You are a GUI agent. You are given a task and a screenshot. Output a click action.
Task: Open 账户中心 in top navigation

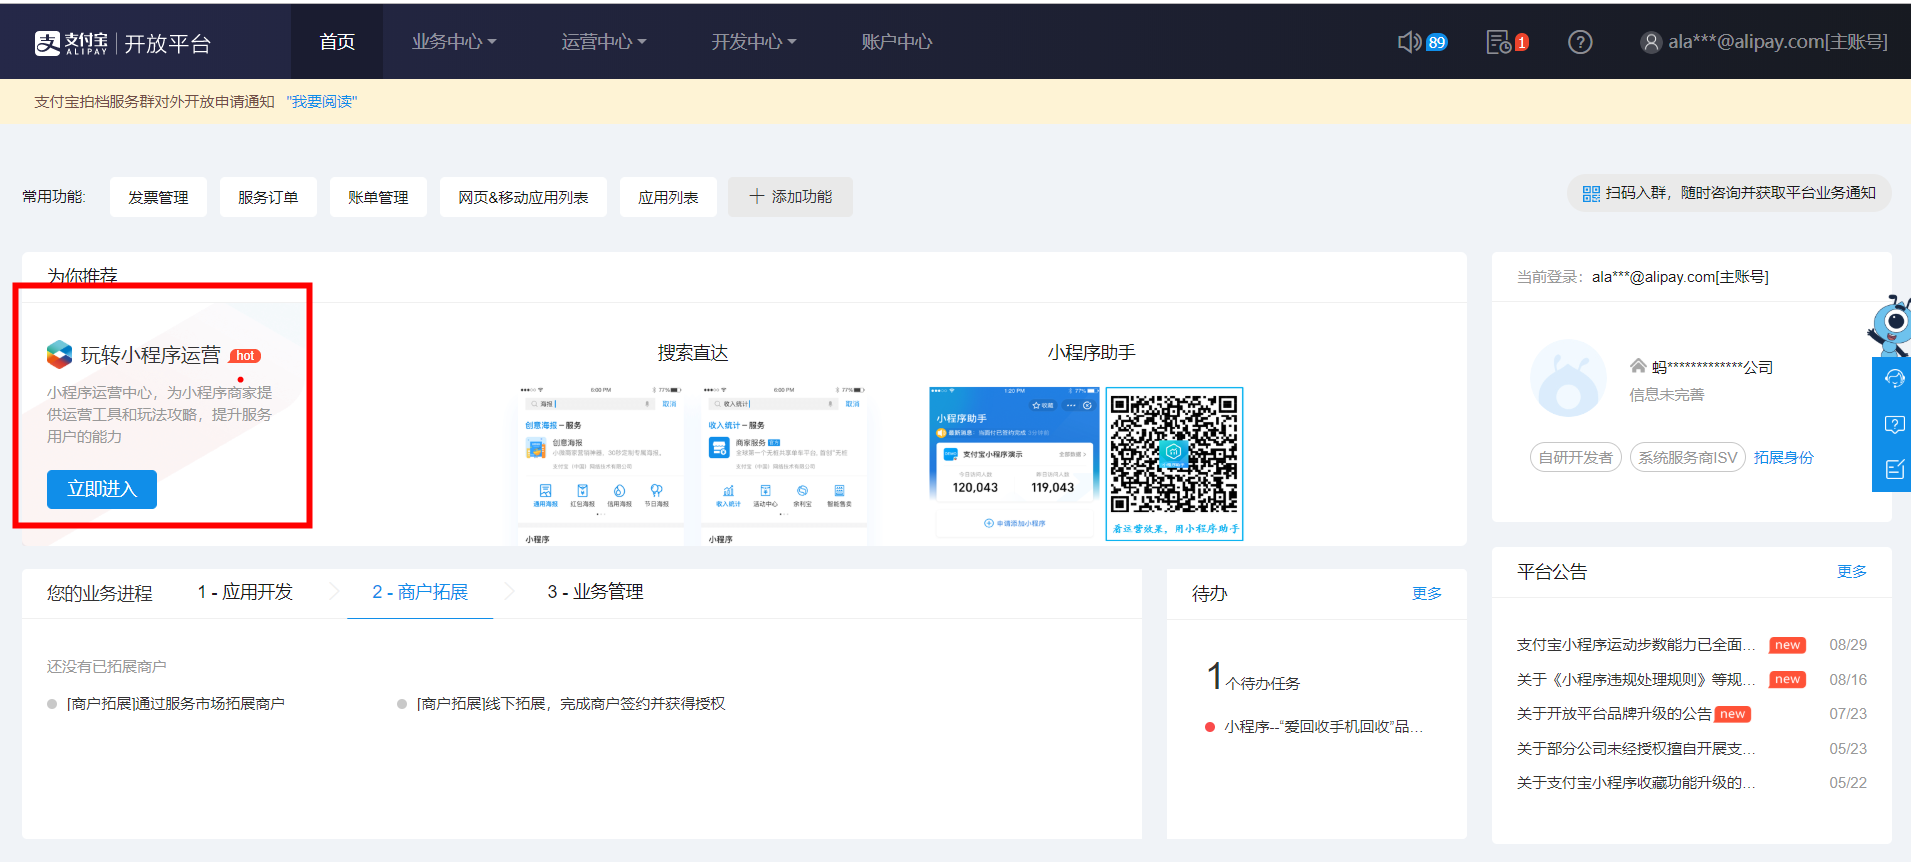(x=897, y=42)
